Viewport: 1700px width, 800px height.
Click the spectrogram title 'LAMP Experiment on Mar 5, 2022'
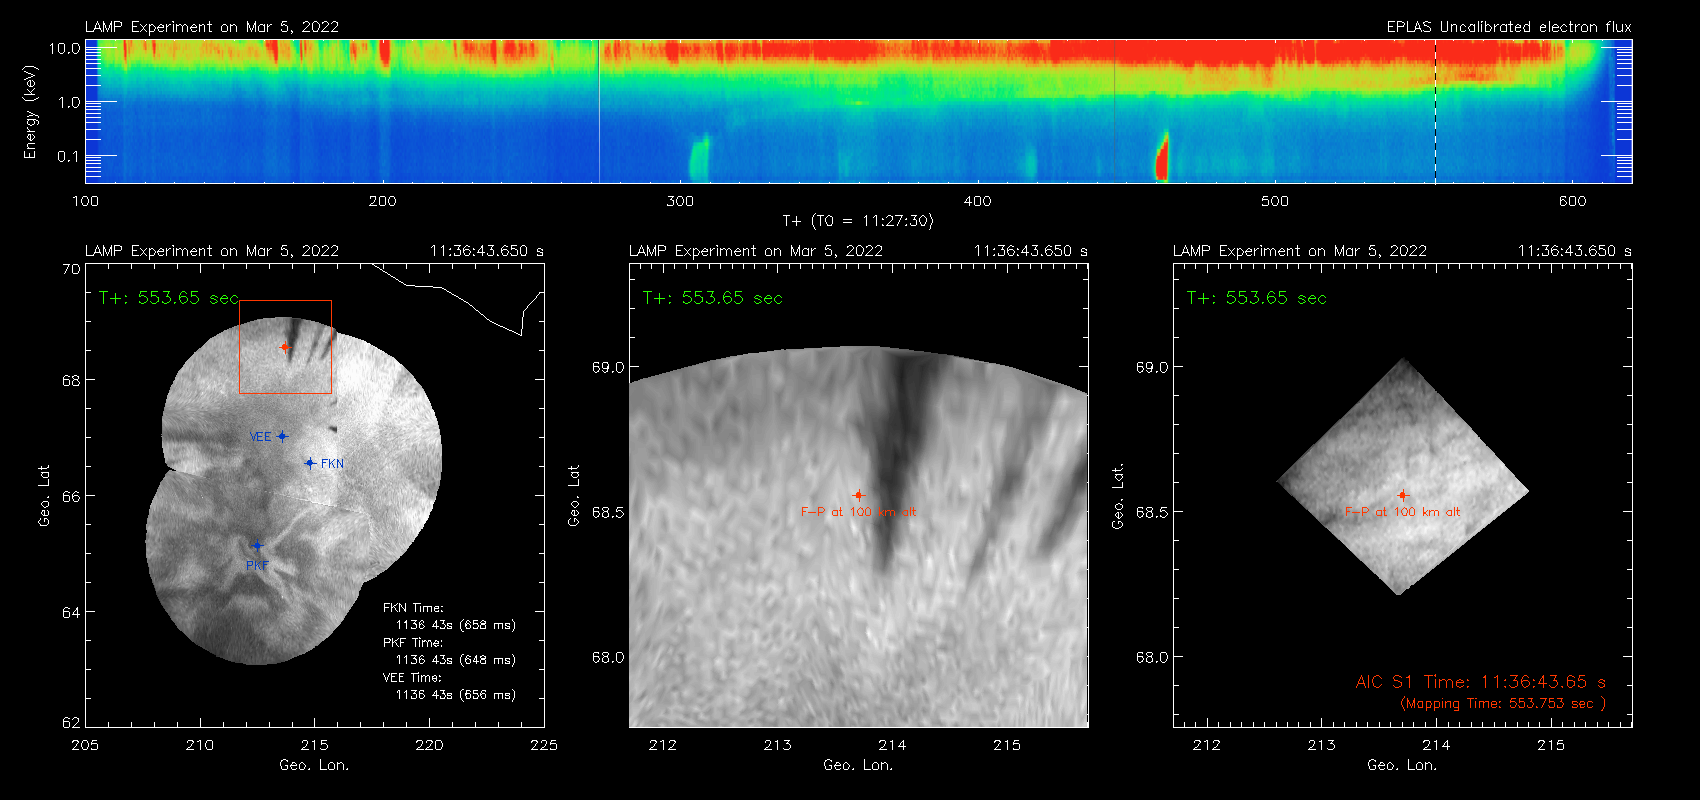pos(212,27)
